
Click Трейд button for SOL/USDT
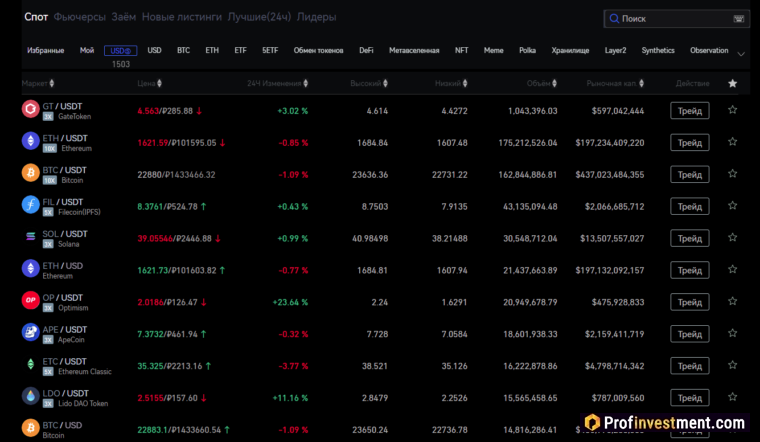click(690, 238)
